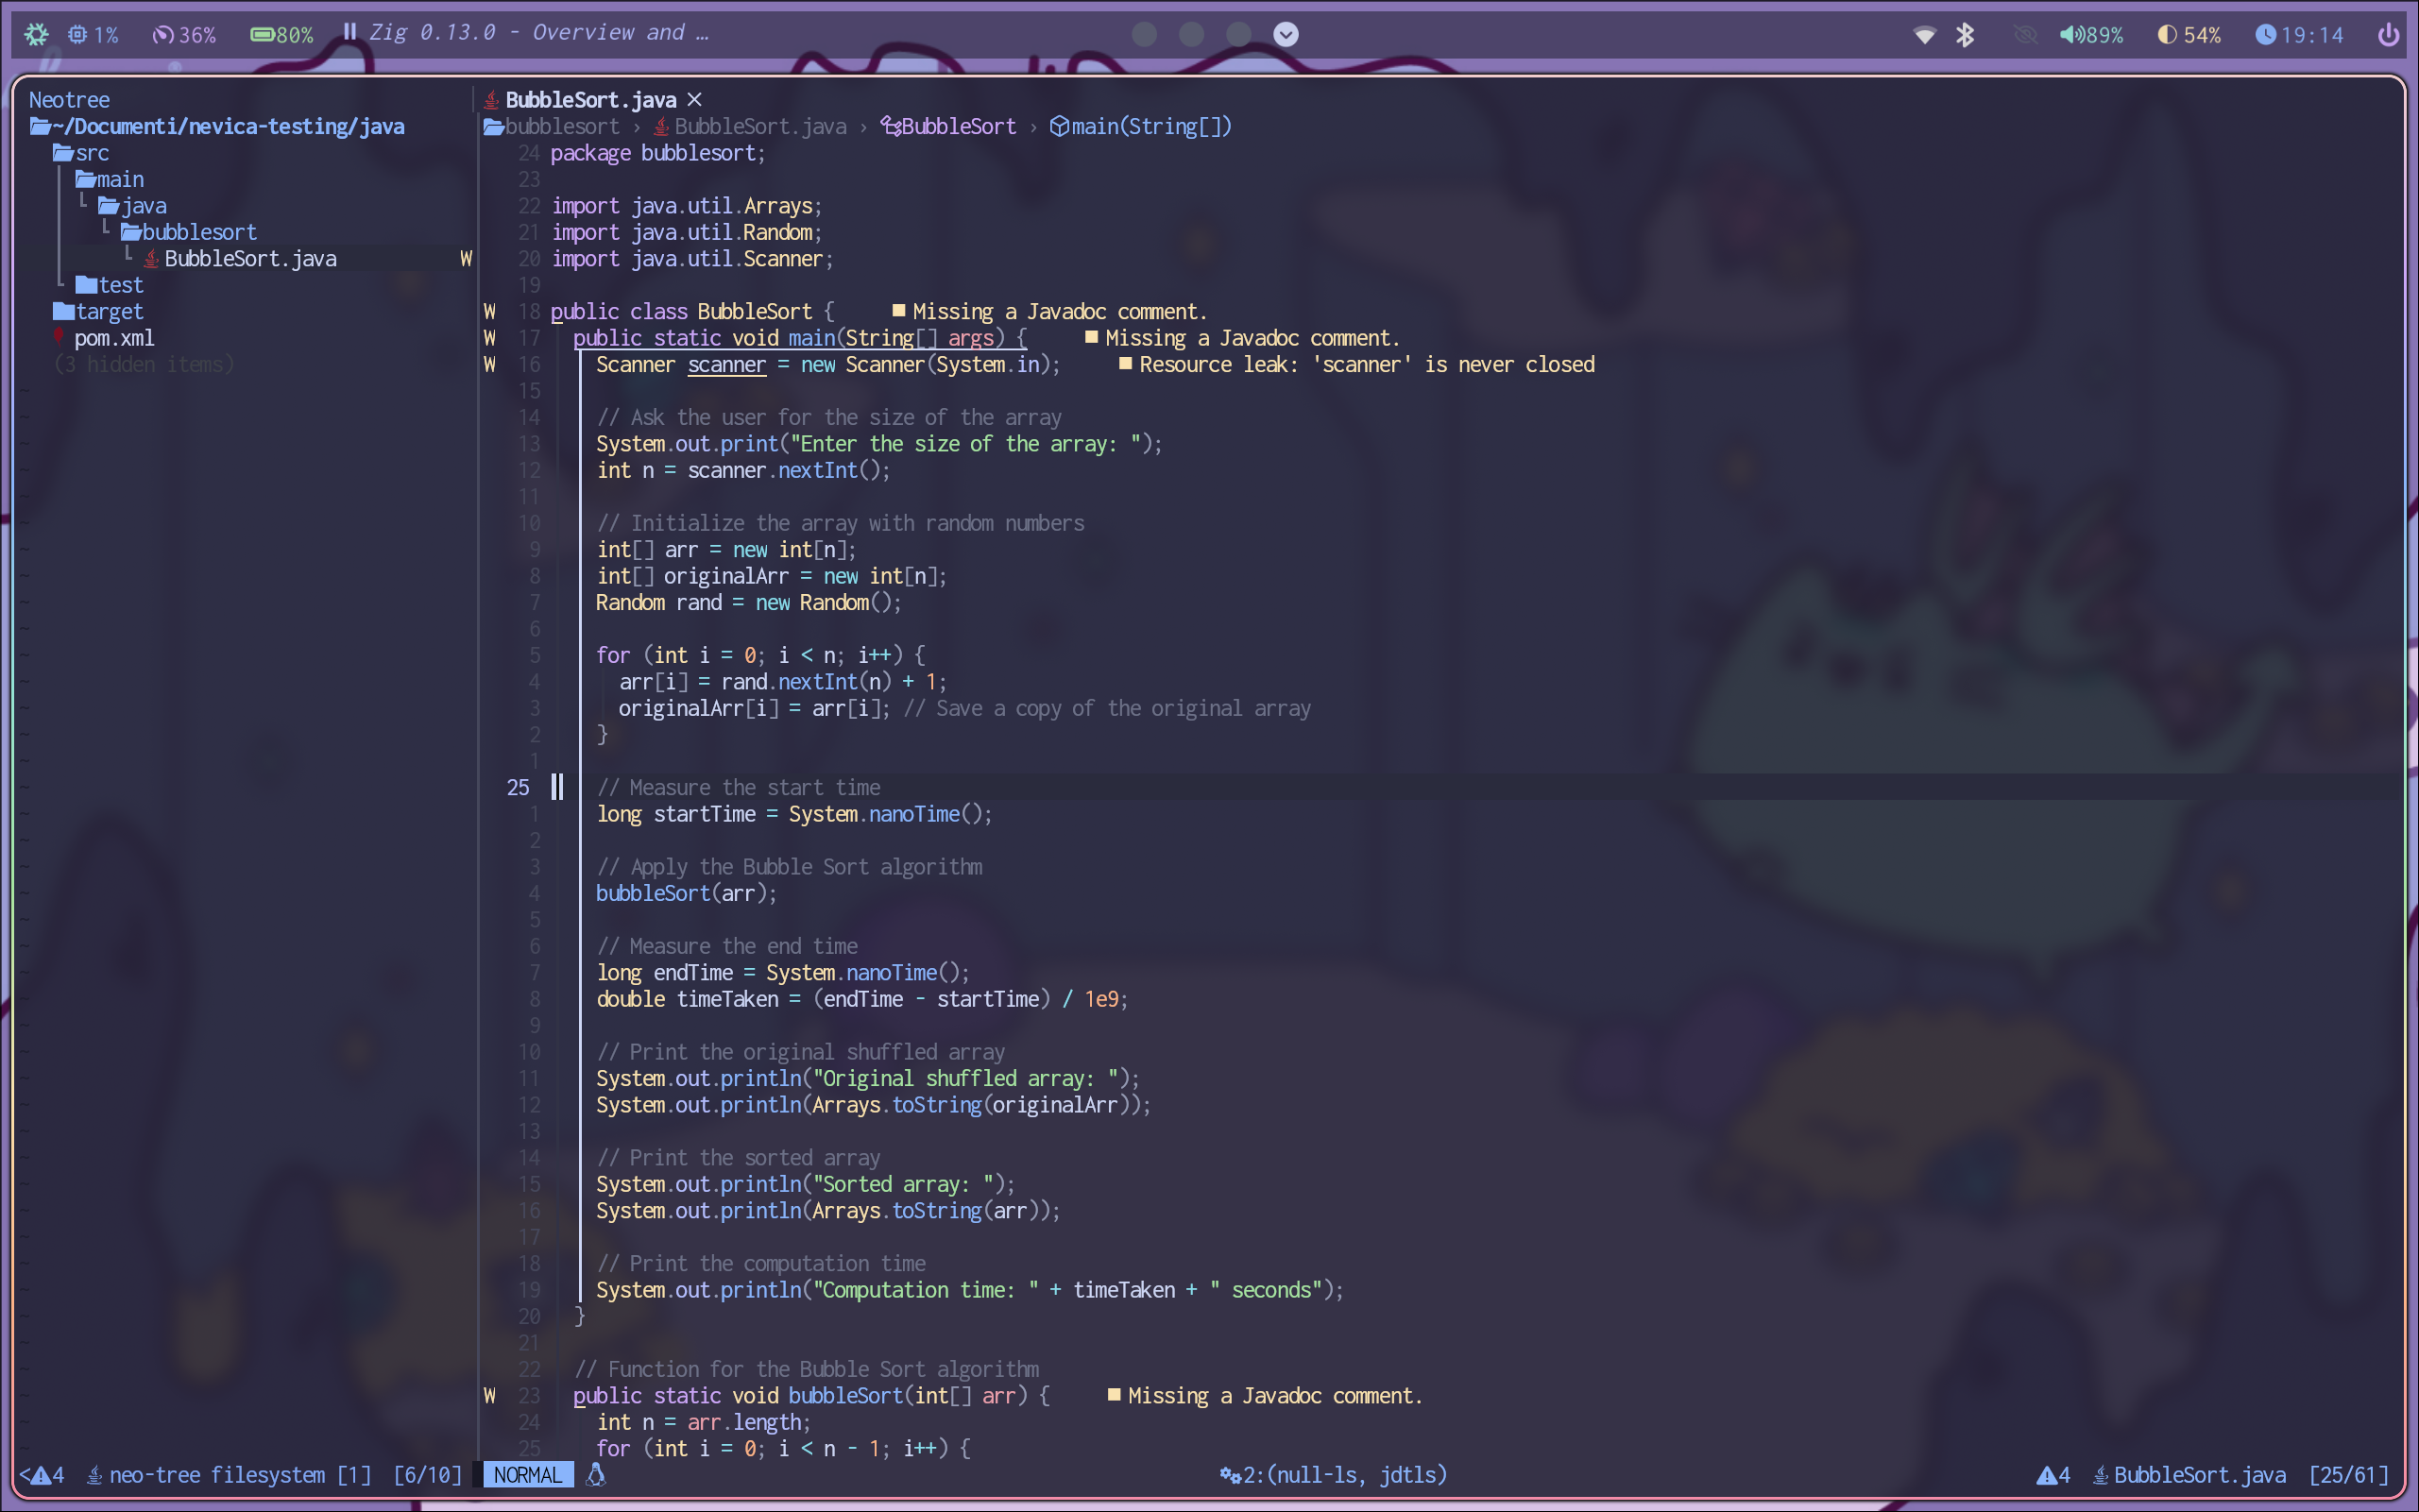Click the W warning sign on line 18

pyautogui.click(x=489, y=311)
